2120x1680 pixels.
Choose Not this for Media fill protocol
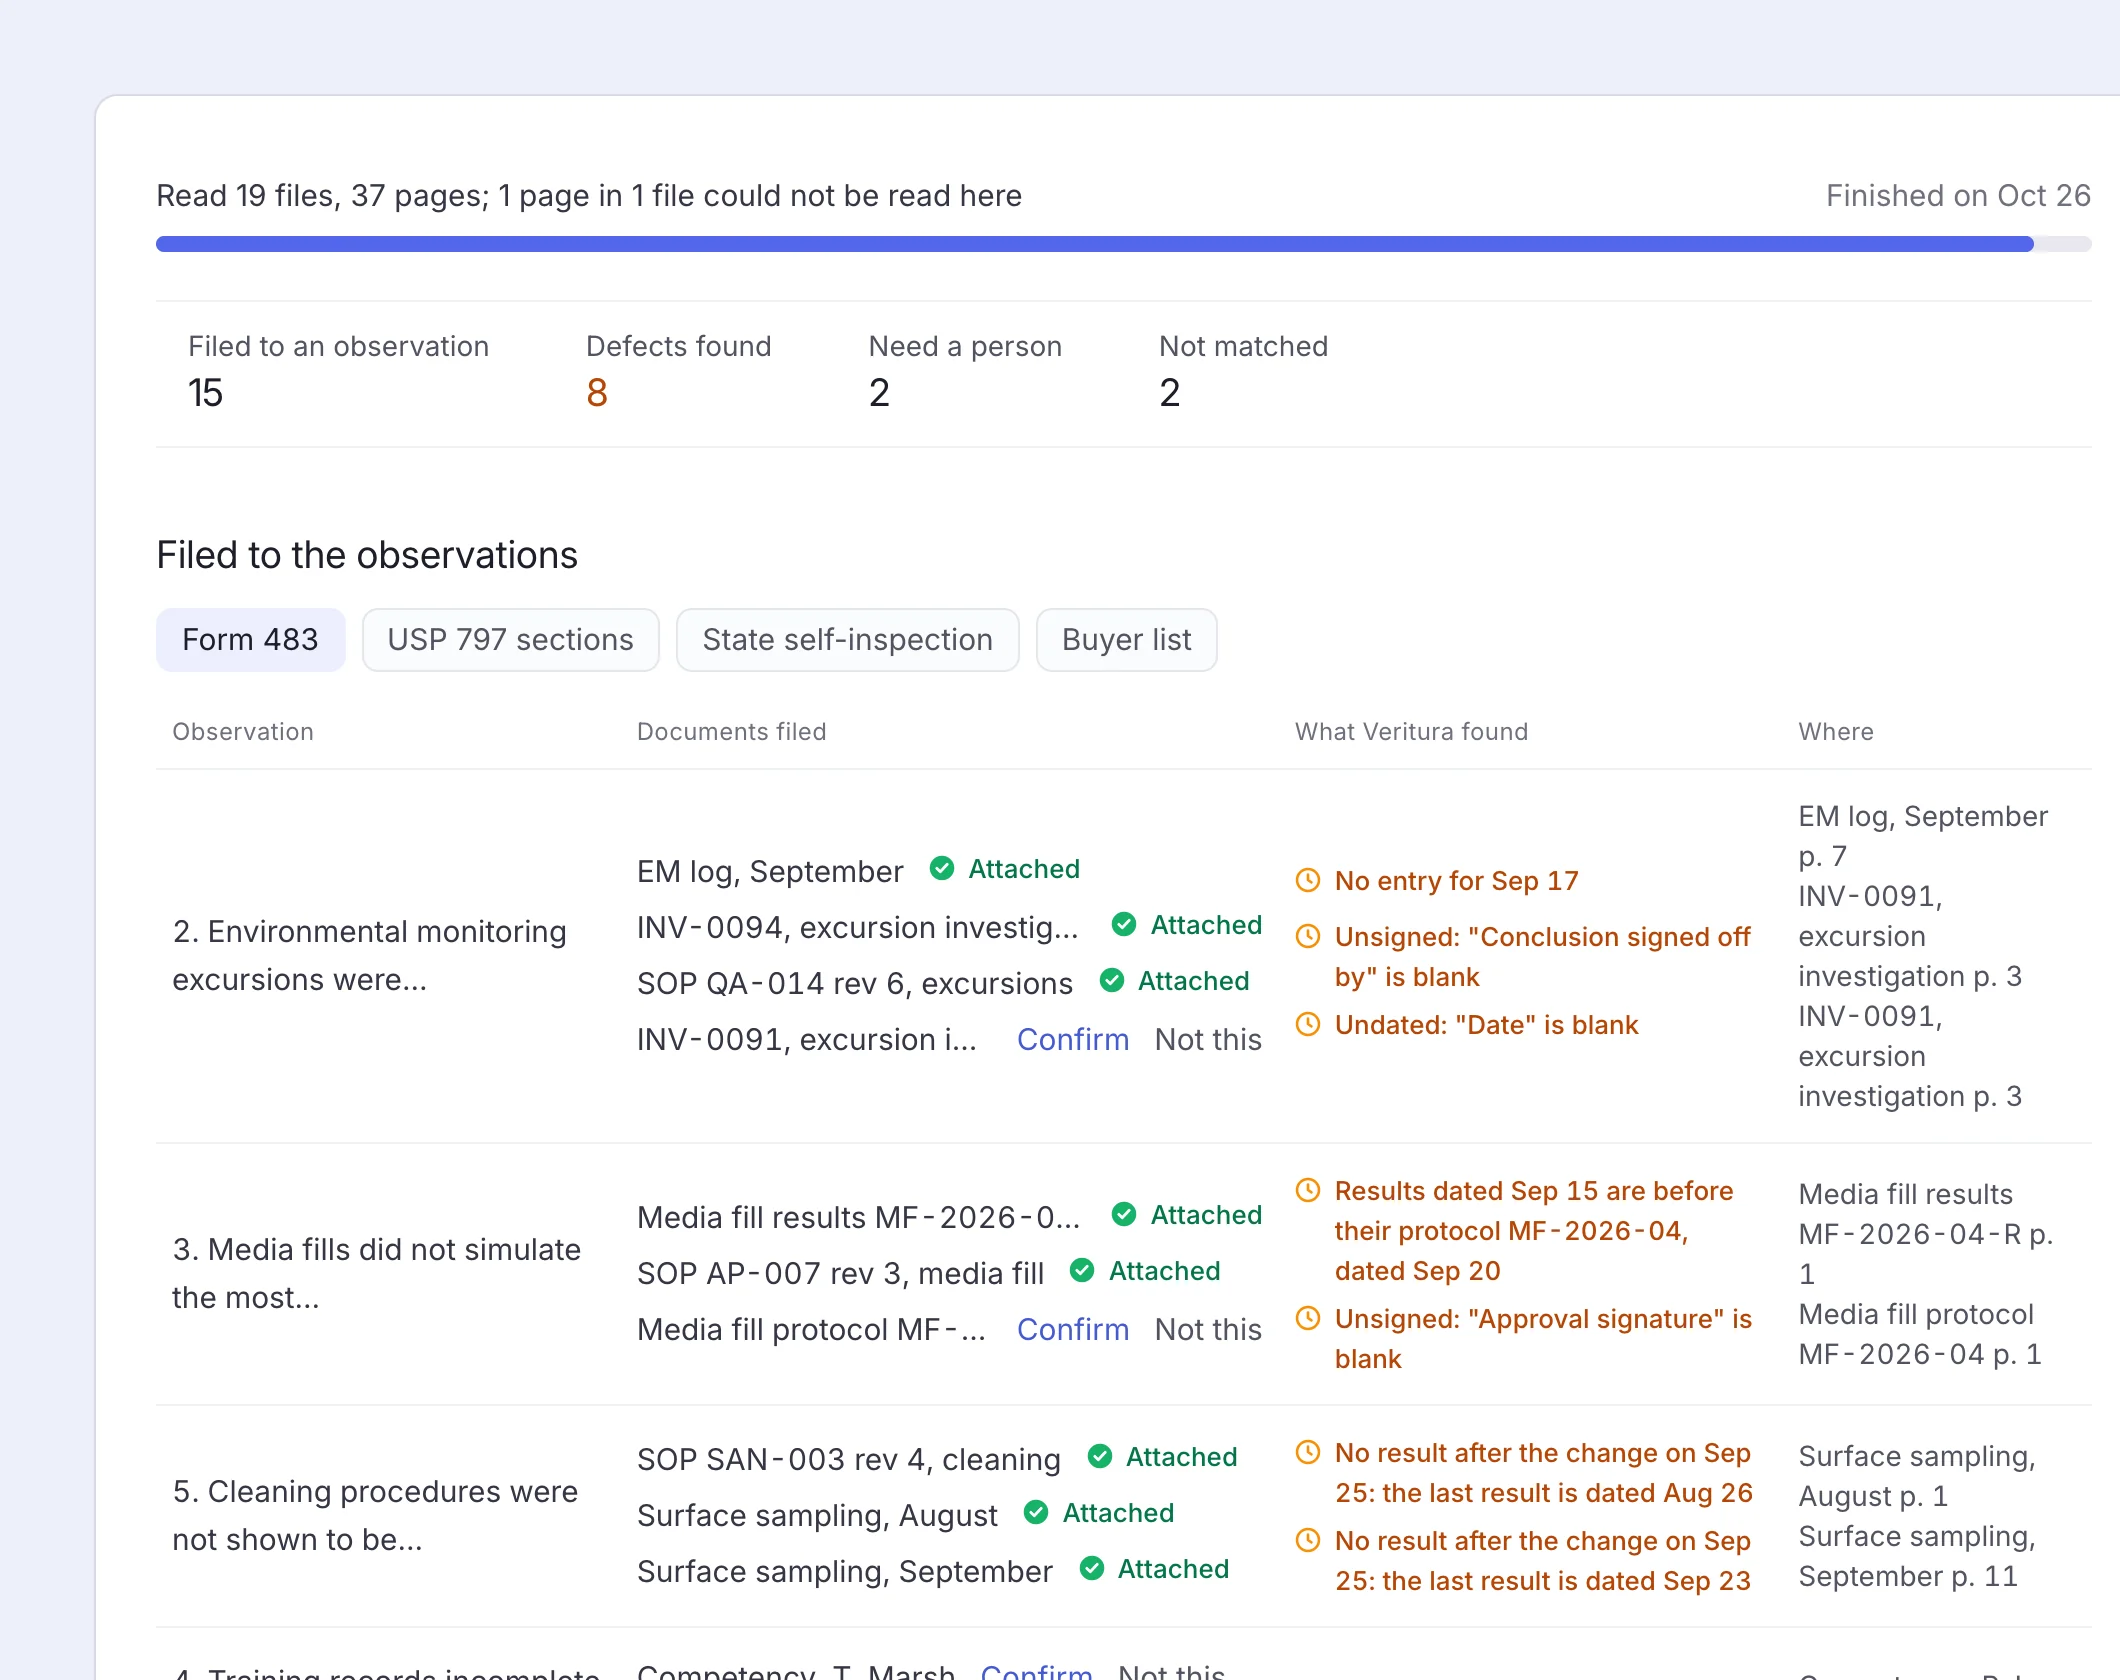(1208, 1330)
